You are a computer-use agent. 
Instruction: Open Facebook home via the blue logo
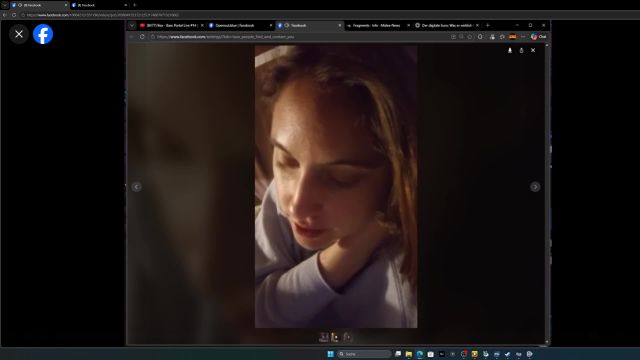pyautogui.click(x=43, y=34)
